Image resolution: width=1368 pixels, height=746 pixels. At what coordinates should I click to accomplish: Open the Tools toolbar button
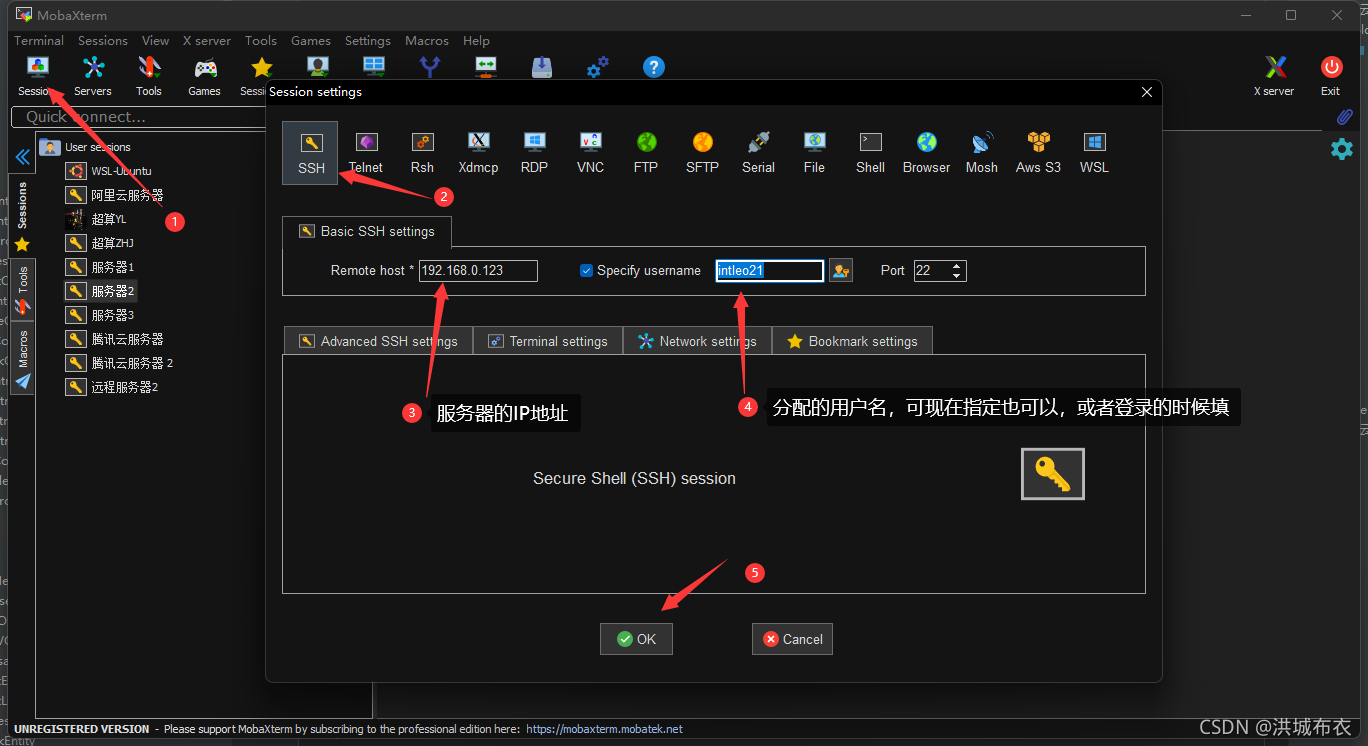coord(149,76)
